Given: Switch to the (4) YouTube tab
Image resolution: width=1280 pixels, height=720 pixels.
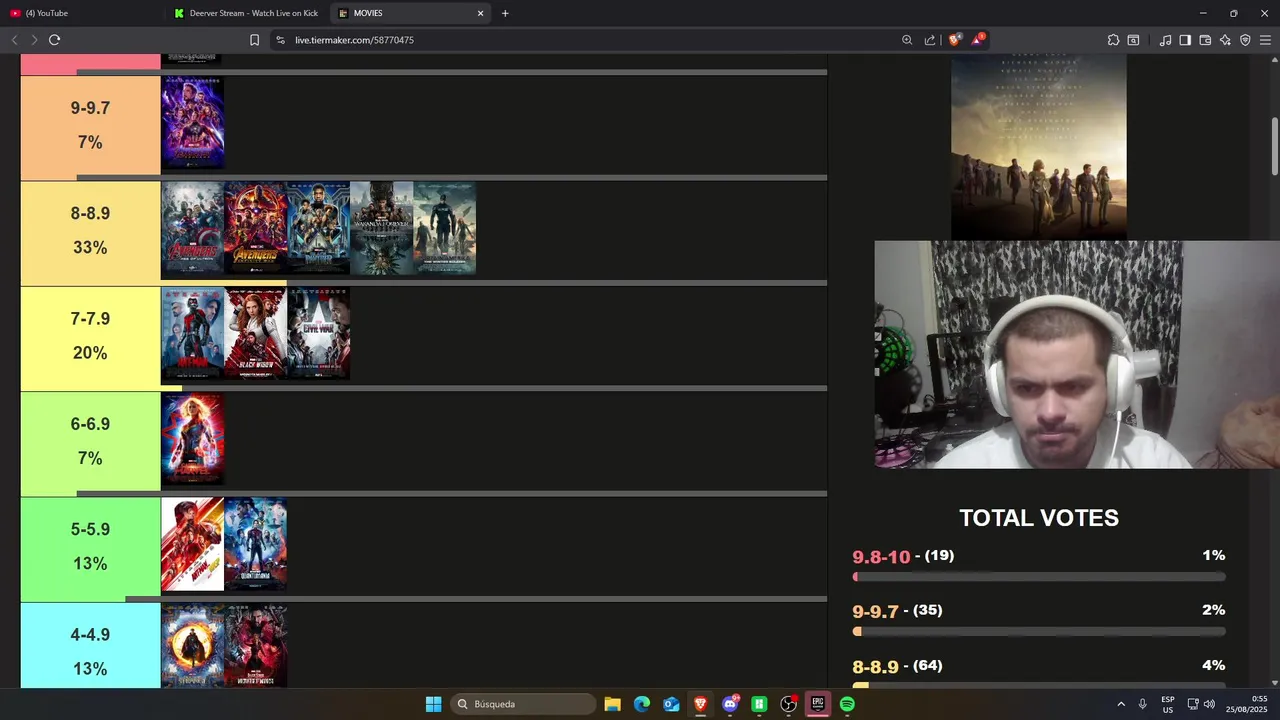Looking at the screenshot, I should pyautogui.click(x=80, y=13).
